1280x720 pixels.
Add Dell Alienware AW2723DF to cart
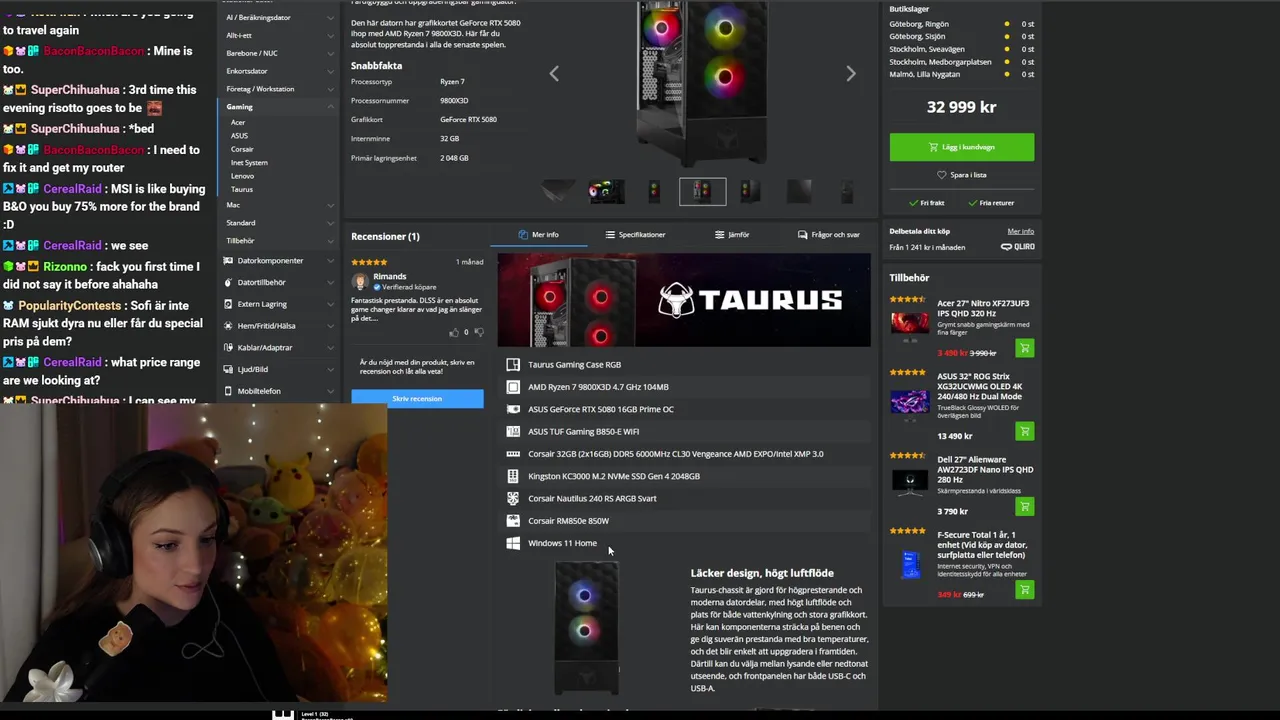[x=1024, y=507]
